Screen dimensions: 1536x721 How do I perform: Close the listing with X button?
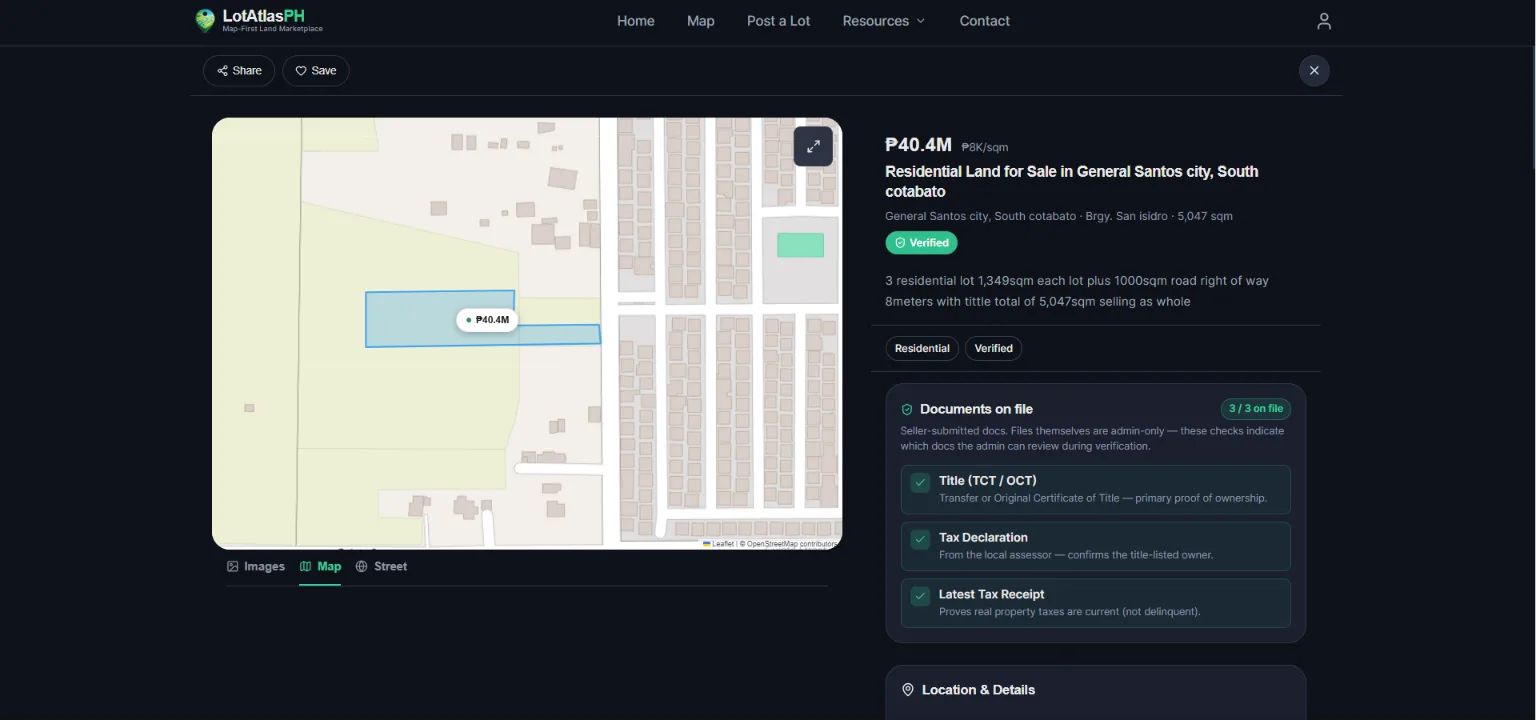click(x=1314, y=71)
